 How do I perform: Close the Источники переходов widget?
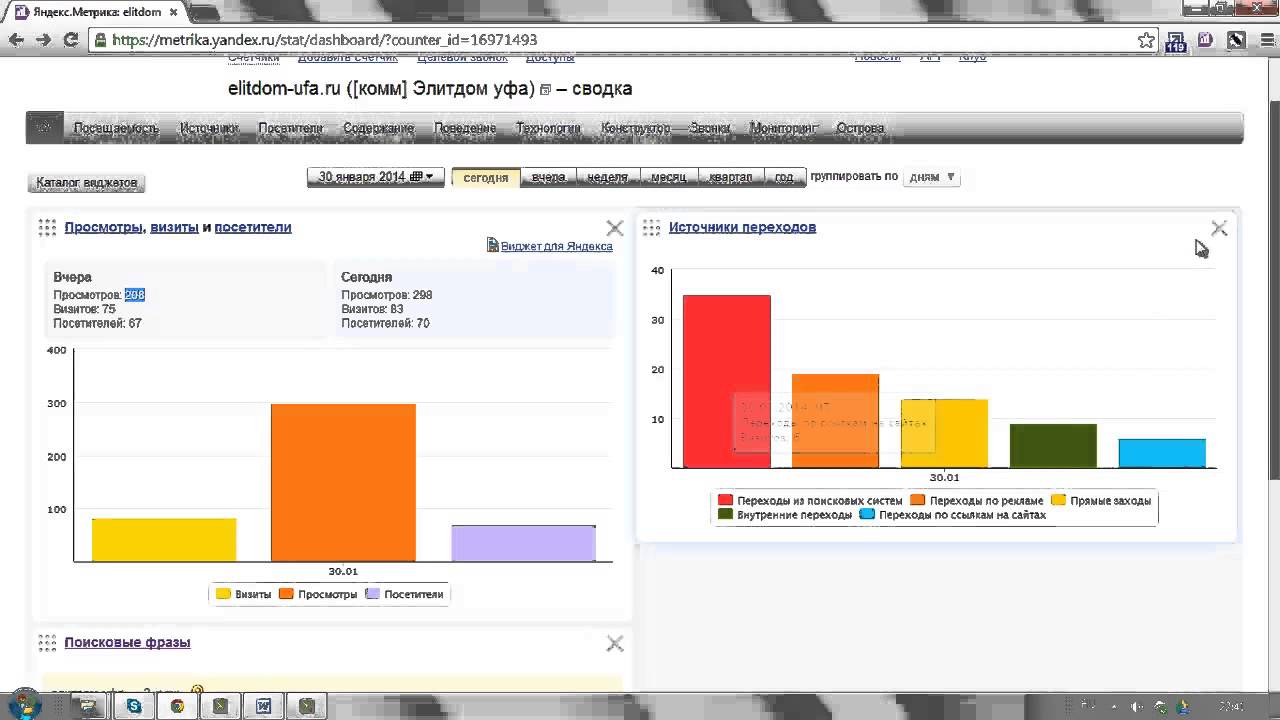(x=1219, y=228)
